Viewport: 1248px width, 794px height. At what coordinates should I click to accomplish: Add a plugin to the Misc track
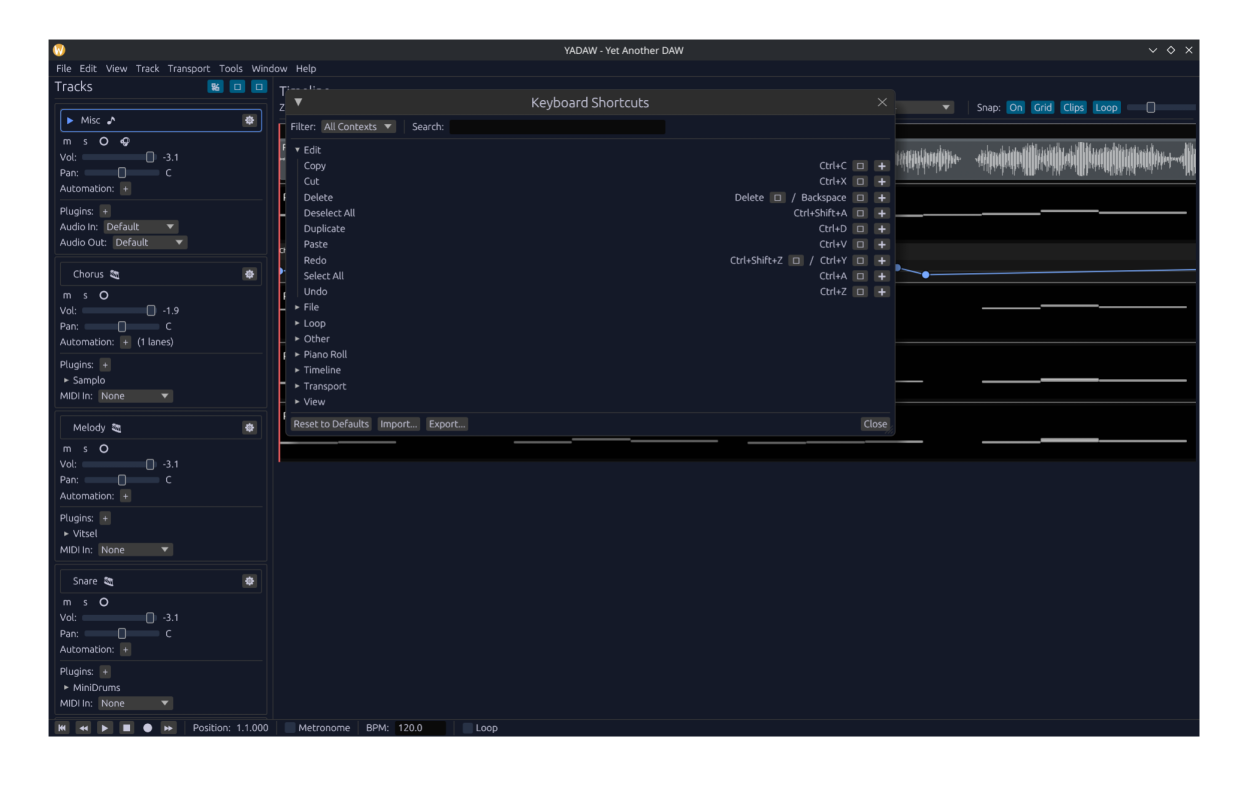[x=105, y=212]
